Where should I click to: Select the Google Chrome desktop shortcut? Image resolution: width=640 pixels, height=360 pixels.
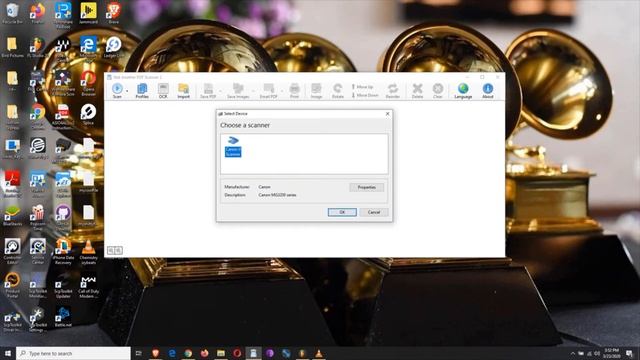pos(38,117)
